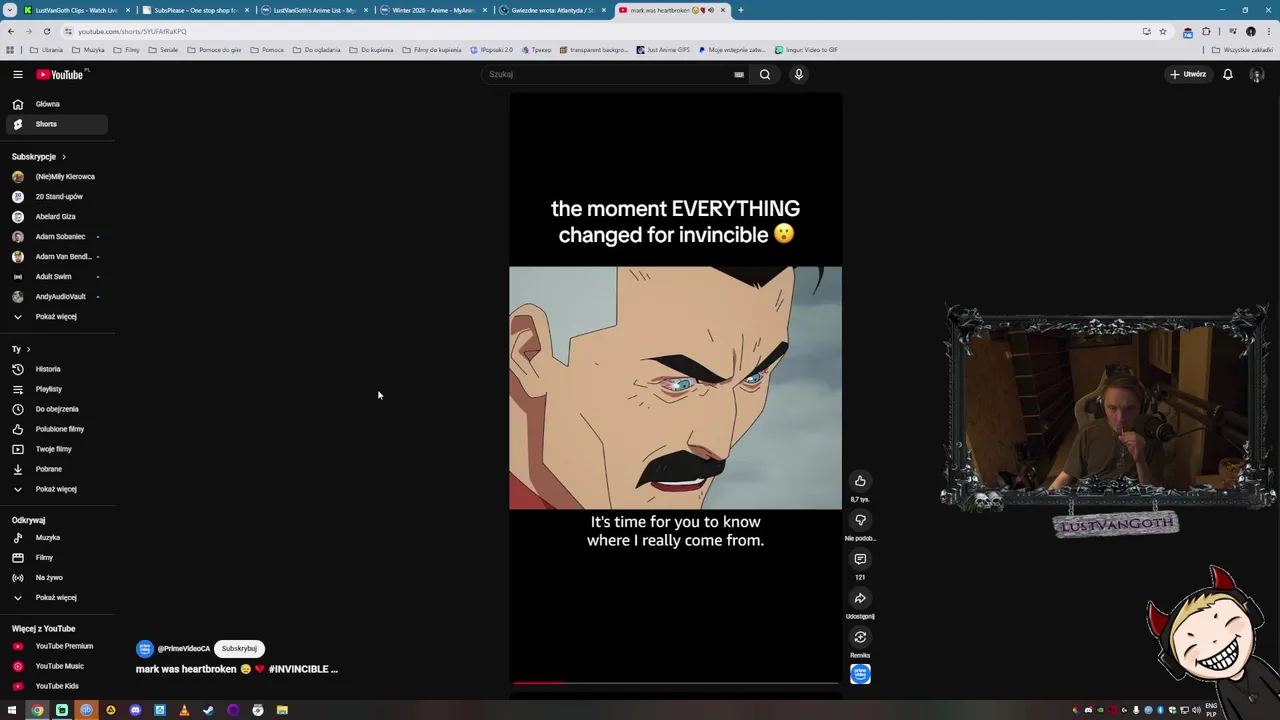Open Główna in the sidebar
The image size is (1280, 720).
pos(55,104)
